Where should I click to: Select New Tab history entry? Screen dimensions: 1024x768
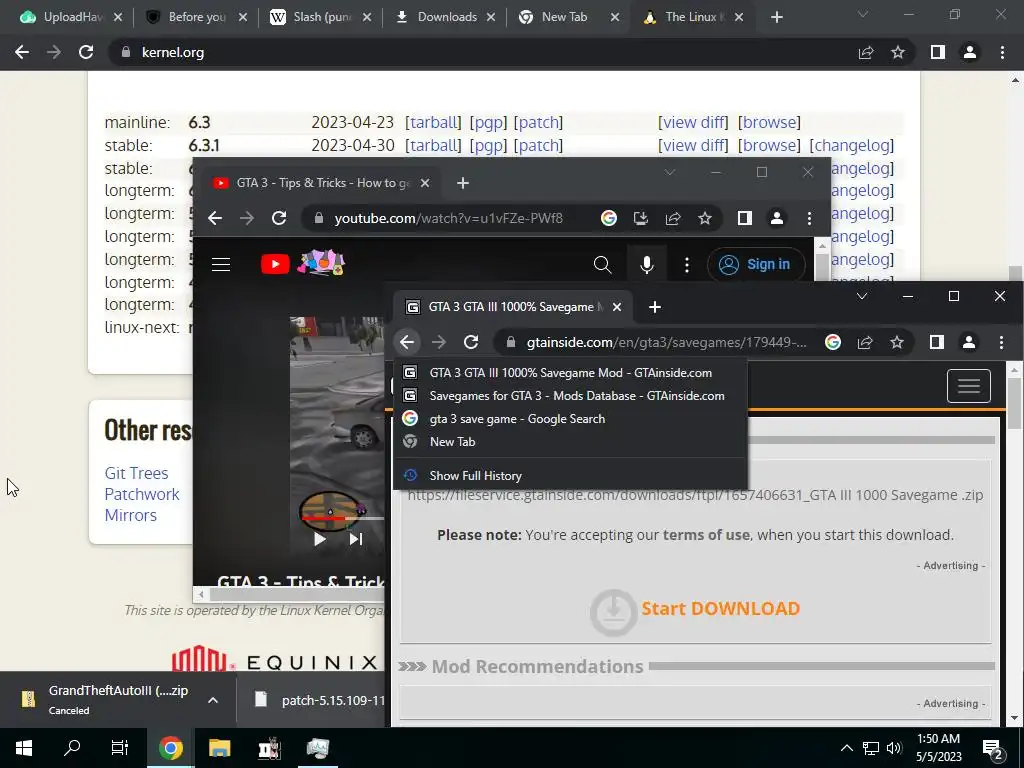pyautogui.click(x=570, y=441)
